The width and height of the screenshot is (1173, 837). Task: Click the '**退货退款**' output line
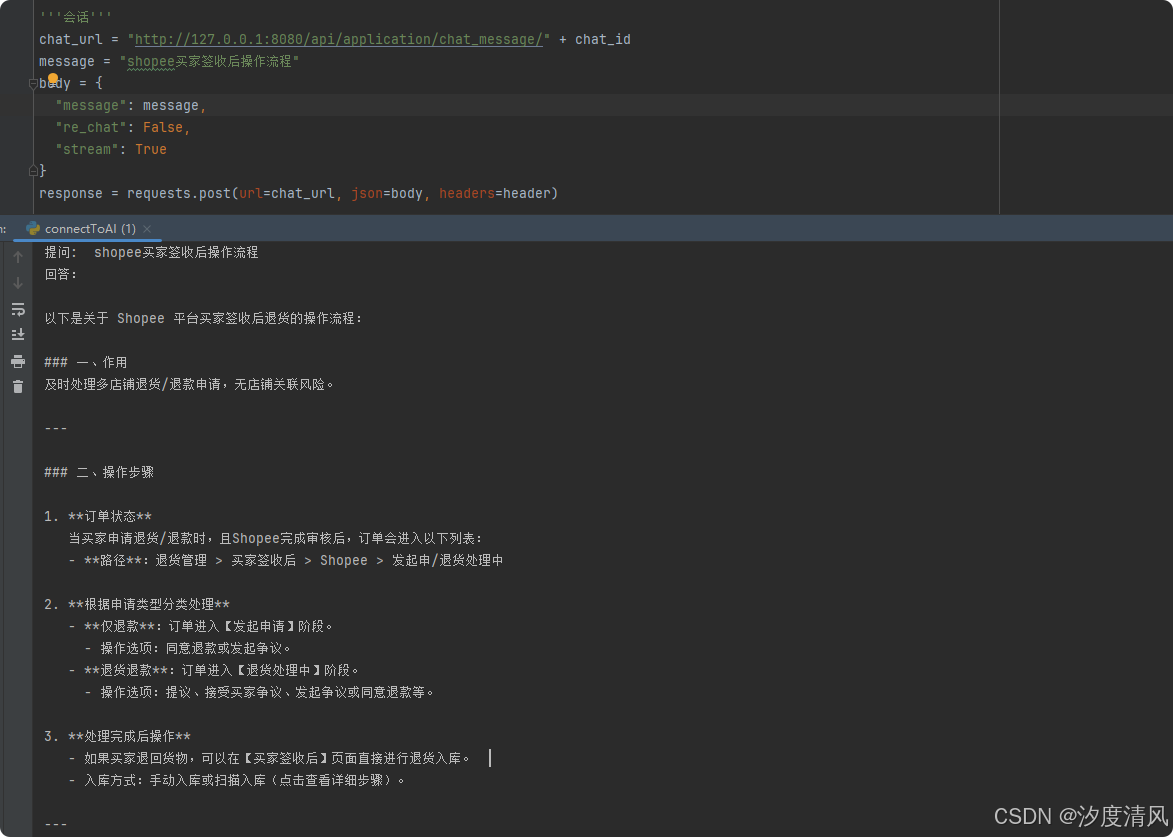[x=214, y=671]
